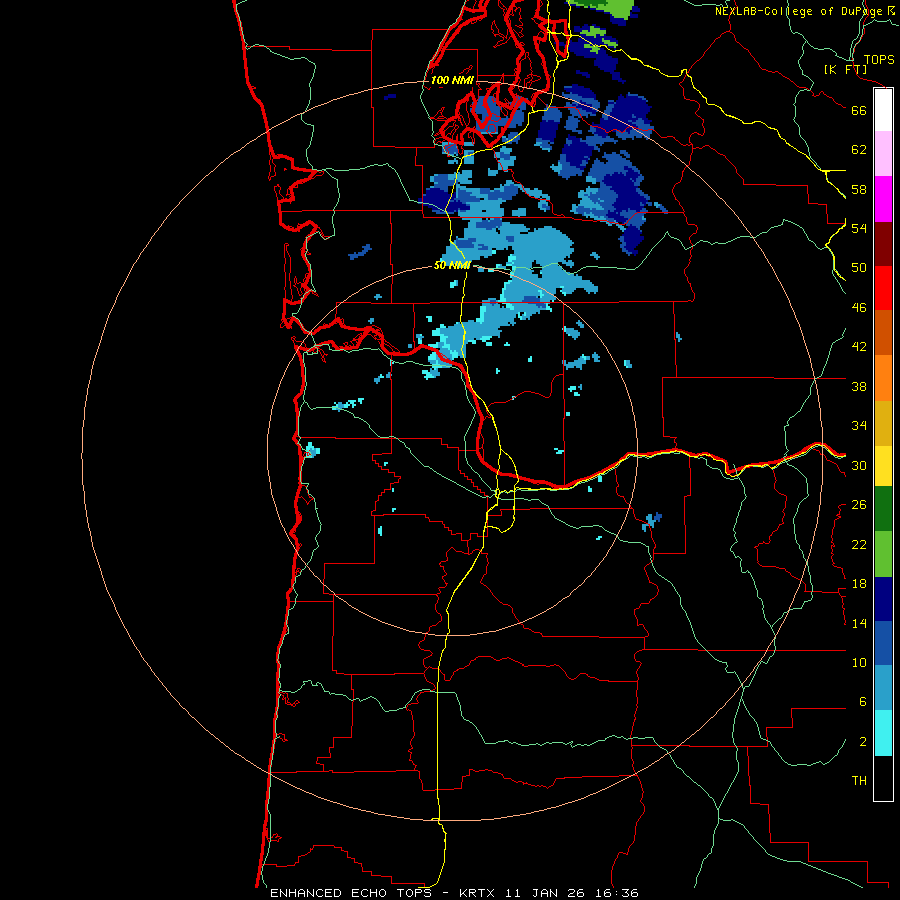Click the 'NEXLAB-College of DuPage' credit text
Screen dimensions: 900x900
pos(798,11)
